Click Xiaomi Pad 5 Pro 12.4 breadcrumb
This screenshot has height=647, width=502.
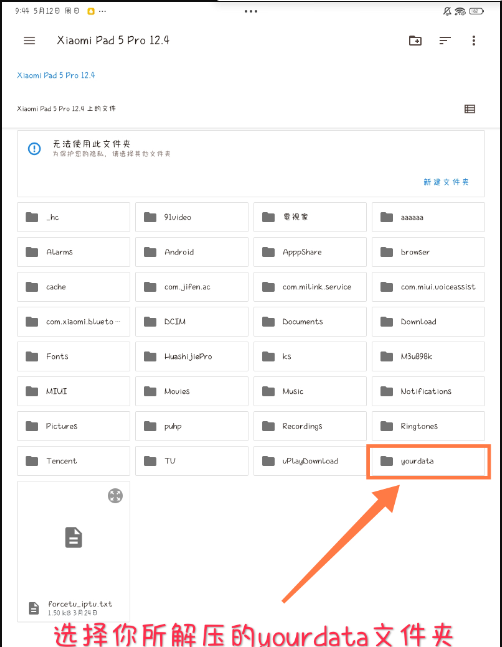[x=56, y=75]
